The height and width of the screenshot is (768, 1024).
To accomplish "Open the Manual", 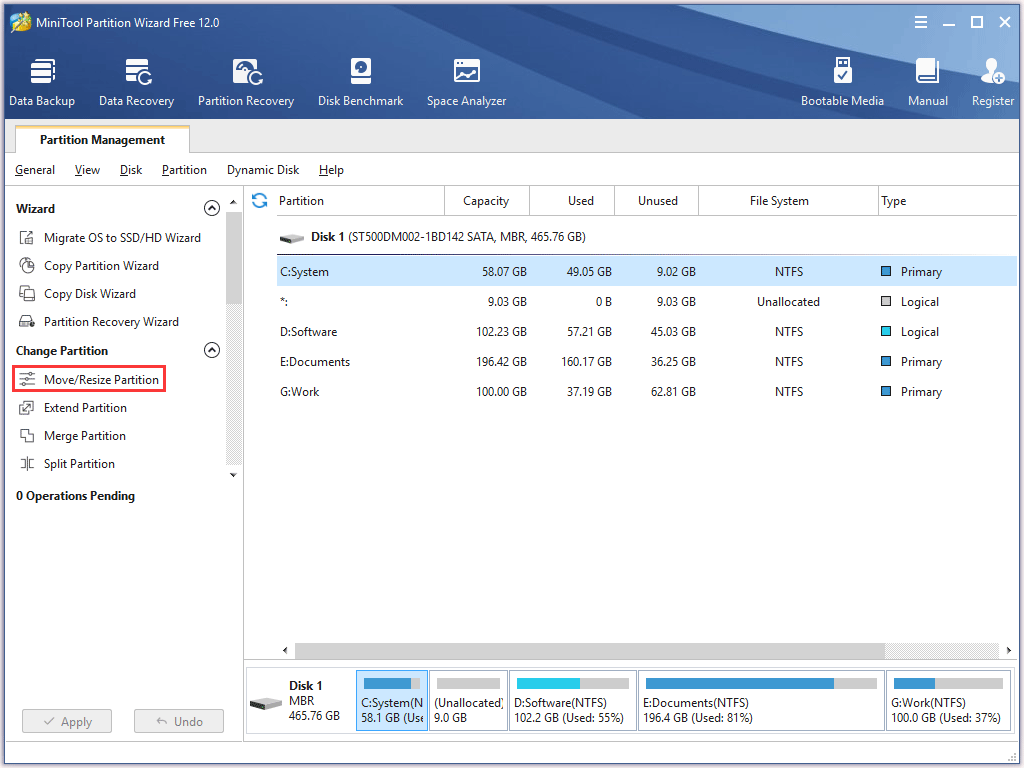I will [928, 82].
